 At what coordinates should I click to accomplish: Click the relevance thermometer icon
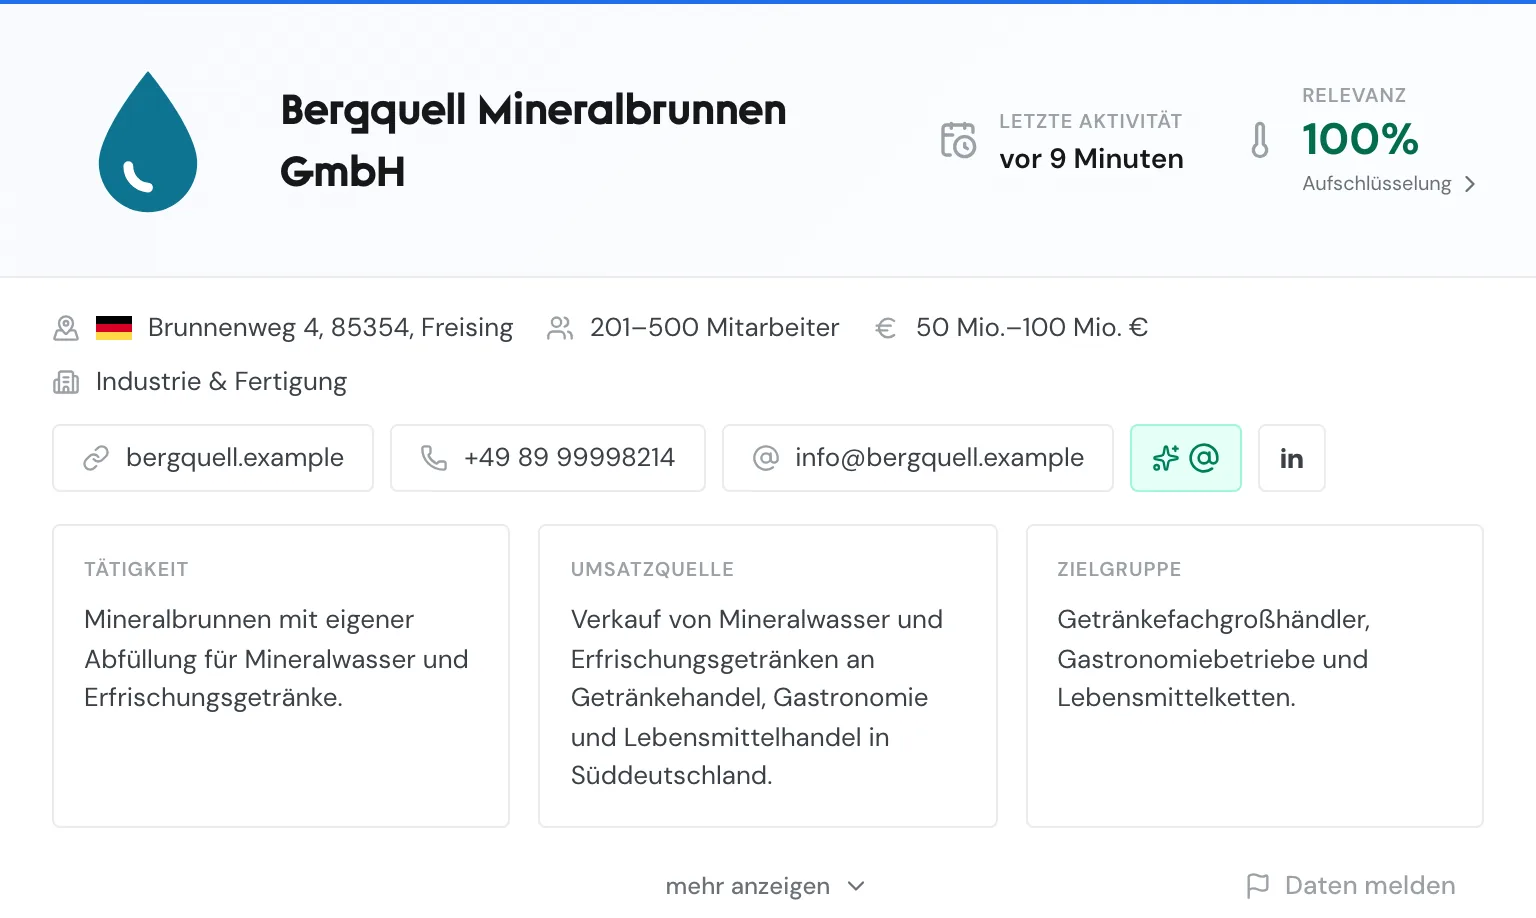(1260, 140)
